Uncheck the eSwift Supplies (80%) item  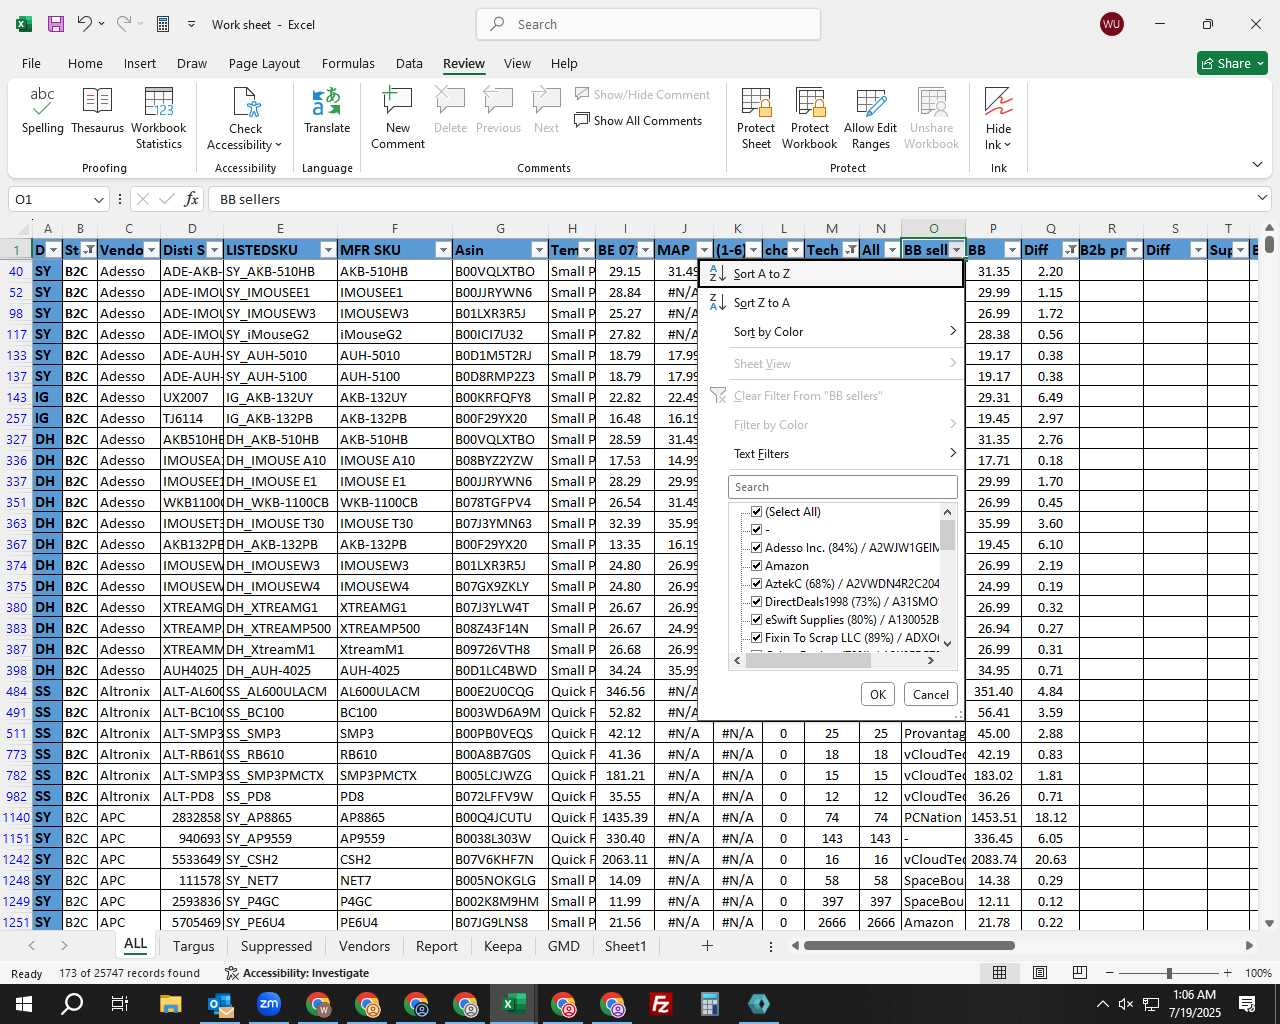(757, 620)
